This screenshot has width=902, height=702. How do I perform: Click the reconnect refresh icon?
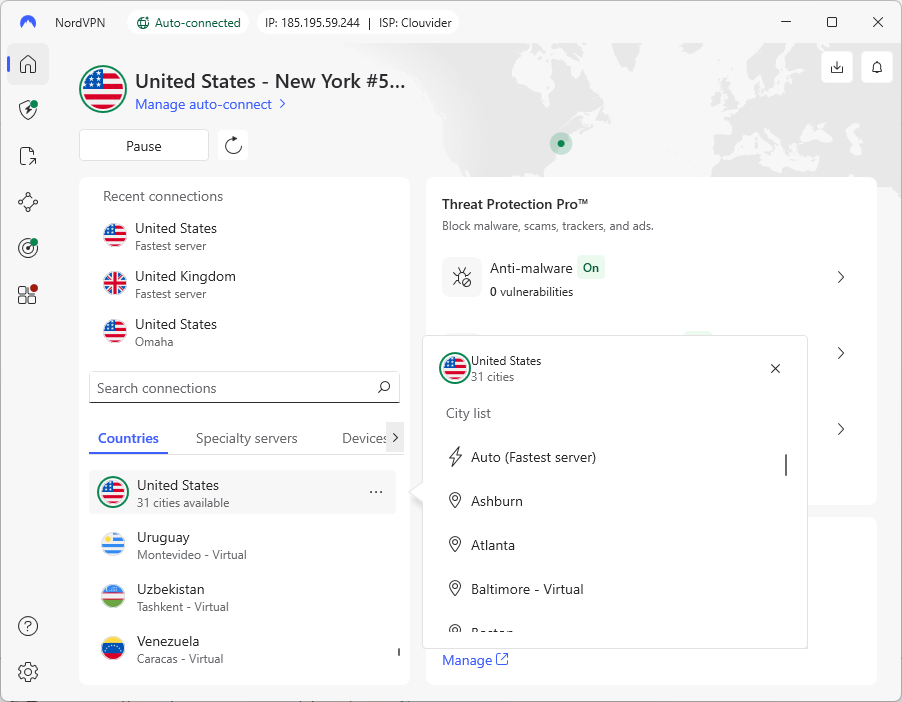[233, 145]
